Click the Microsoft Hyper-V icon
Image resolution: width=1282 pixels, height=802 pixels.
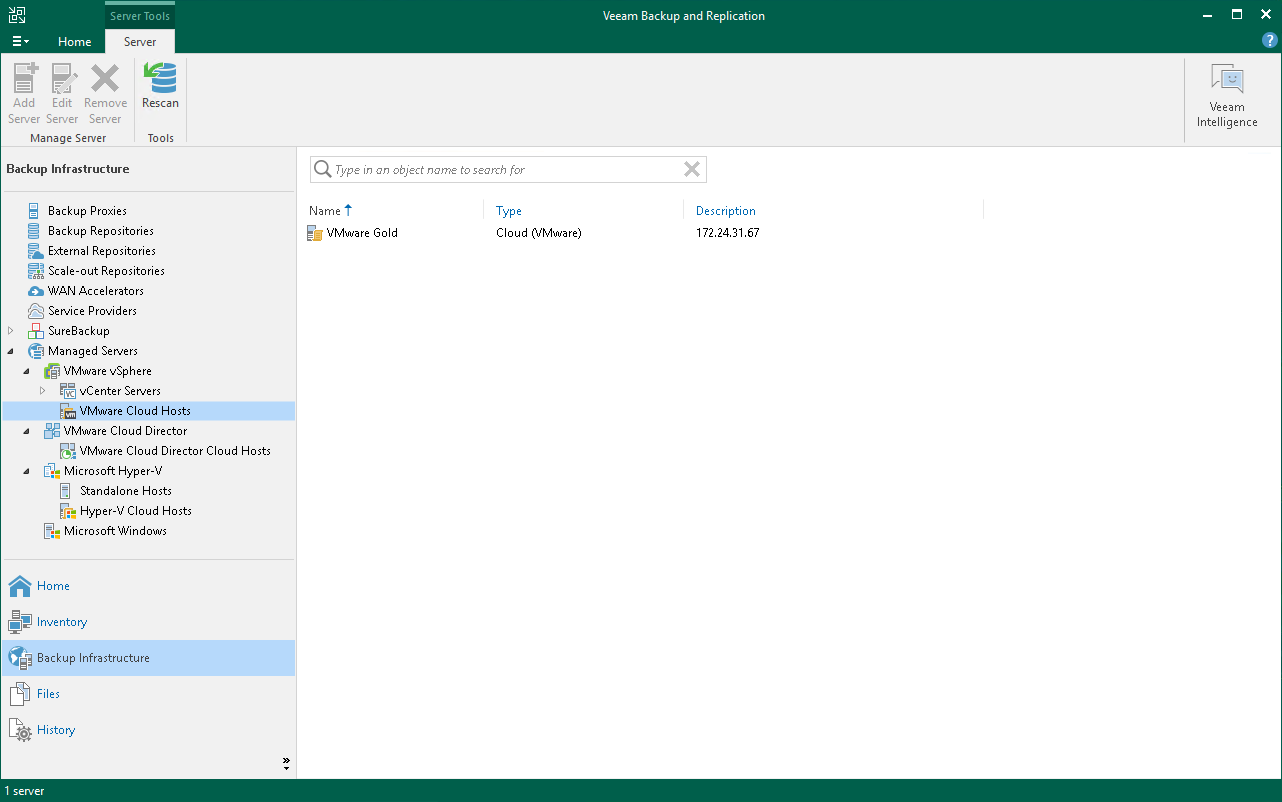click(52, 471)
